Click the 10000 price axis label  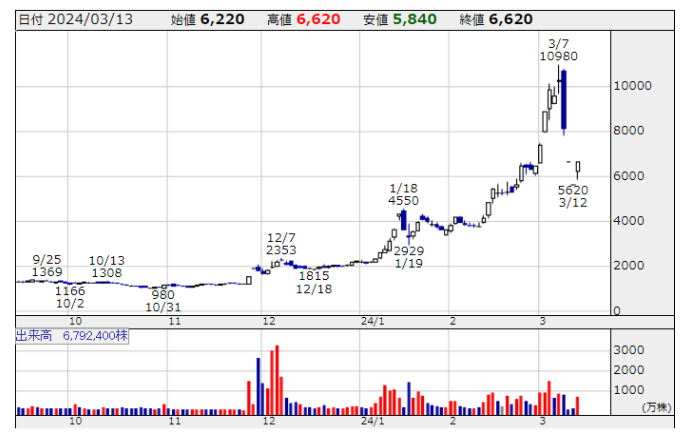click(x=633, y=86)
